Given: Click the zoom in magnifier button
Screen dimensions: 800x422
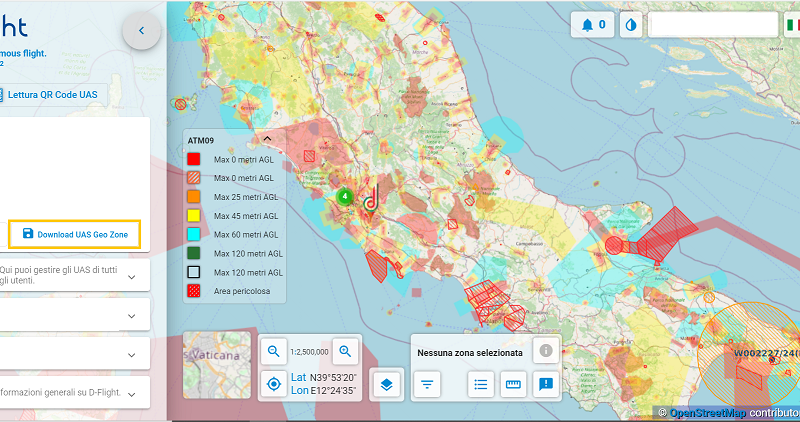Looking at the screenshot, I should pyautogui.click(x=346, y=351).
